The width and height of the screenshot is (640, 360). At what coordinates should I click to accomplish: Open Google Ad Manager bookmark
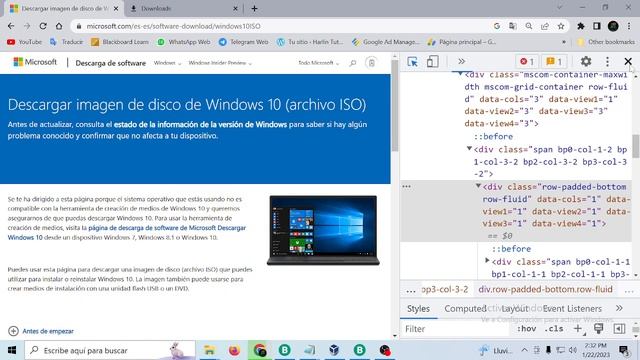point(386,42)
